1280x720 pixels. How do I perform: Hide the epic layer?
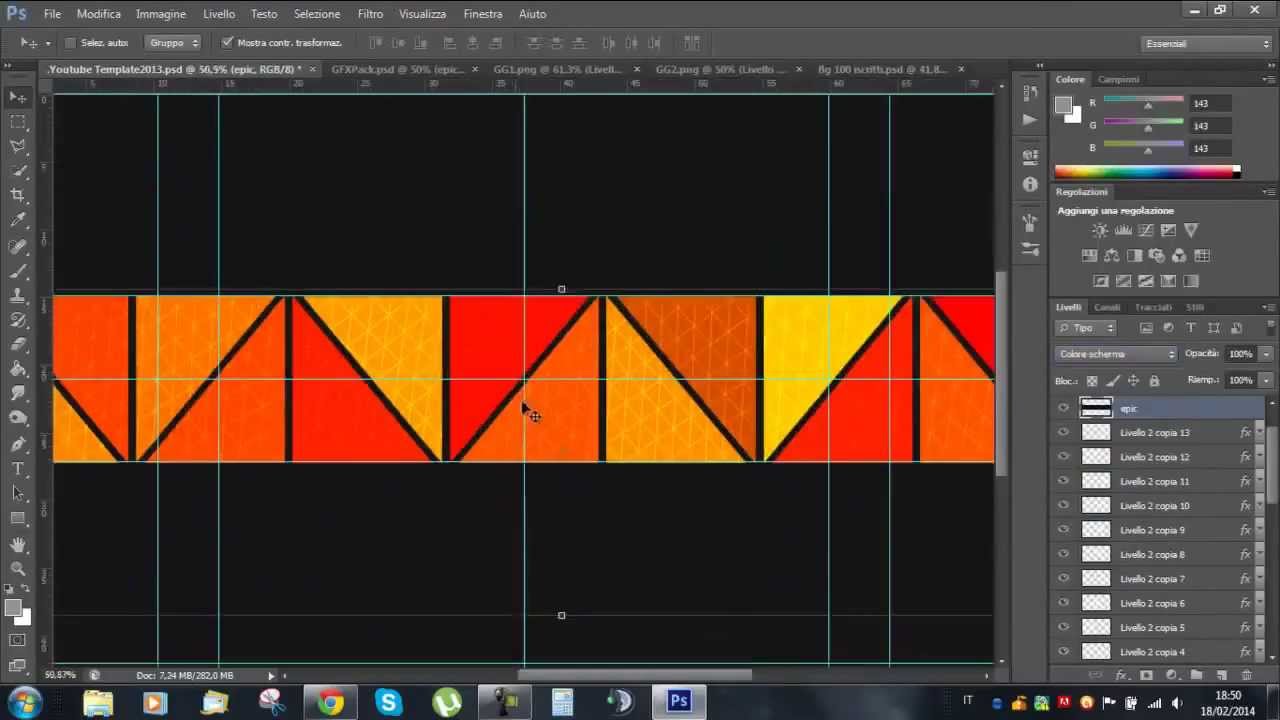pos(1063,408)
